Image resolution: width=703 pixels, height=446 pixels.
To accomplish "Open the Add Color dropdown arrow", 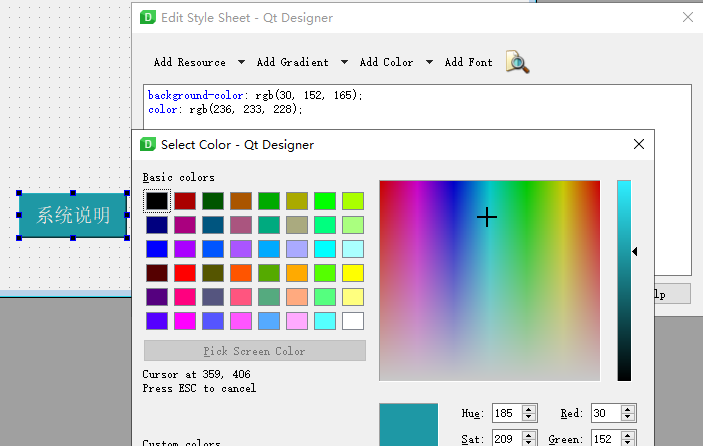I will [x=429, y=62].
